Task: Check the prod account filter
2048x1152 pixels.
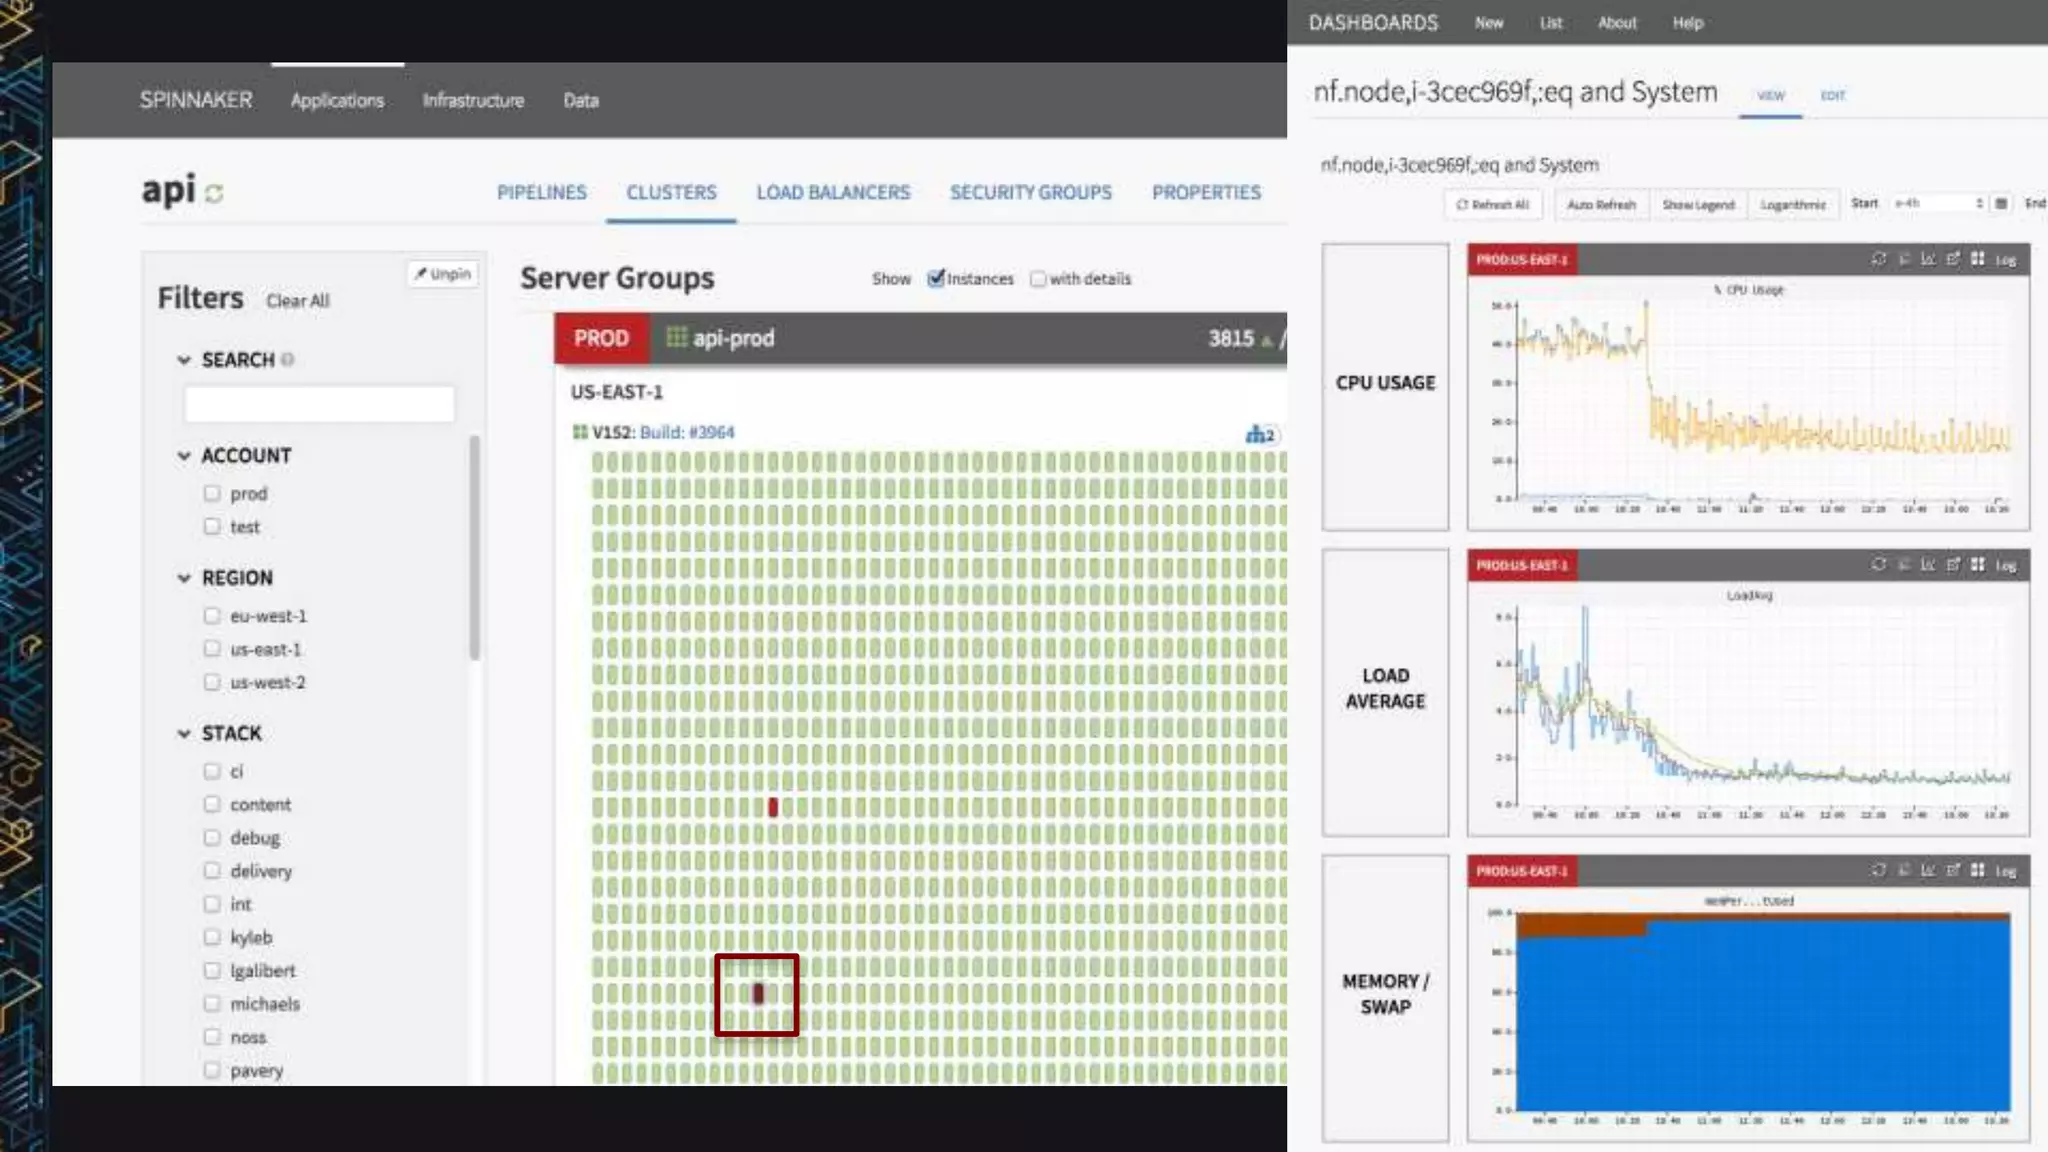Action: (212, 493)
